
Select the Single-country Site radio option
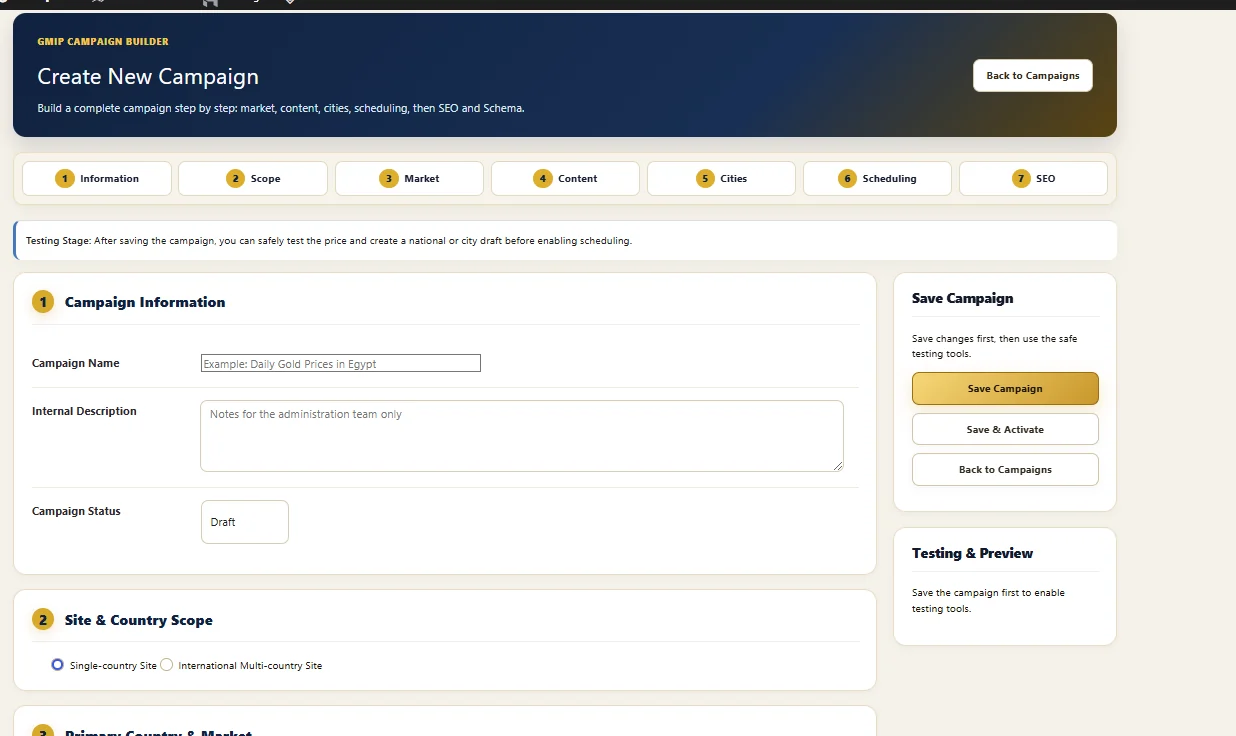58,665
